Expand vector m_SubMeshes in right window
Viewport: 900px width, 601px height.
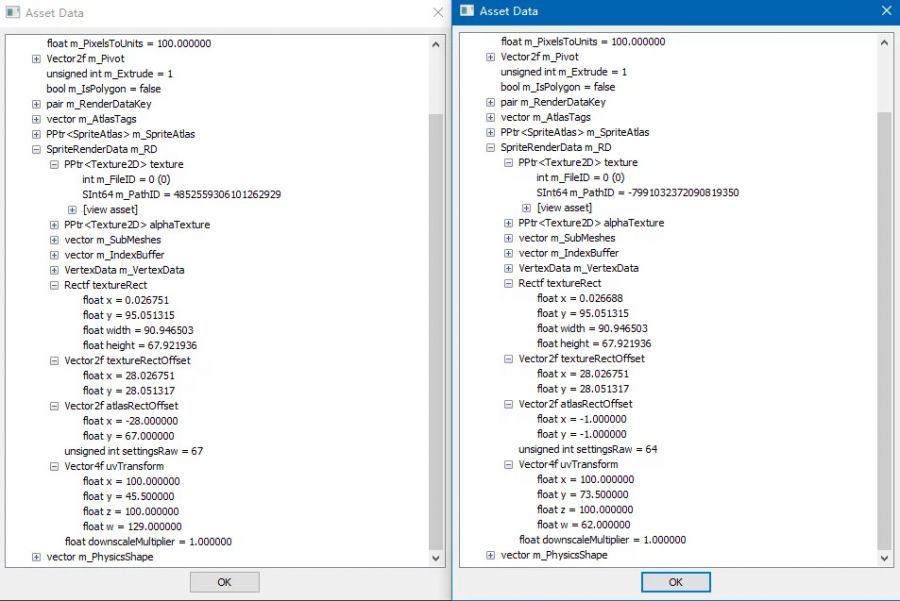tap(507, 238)
